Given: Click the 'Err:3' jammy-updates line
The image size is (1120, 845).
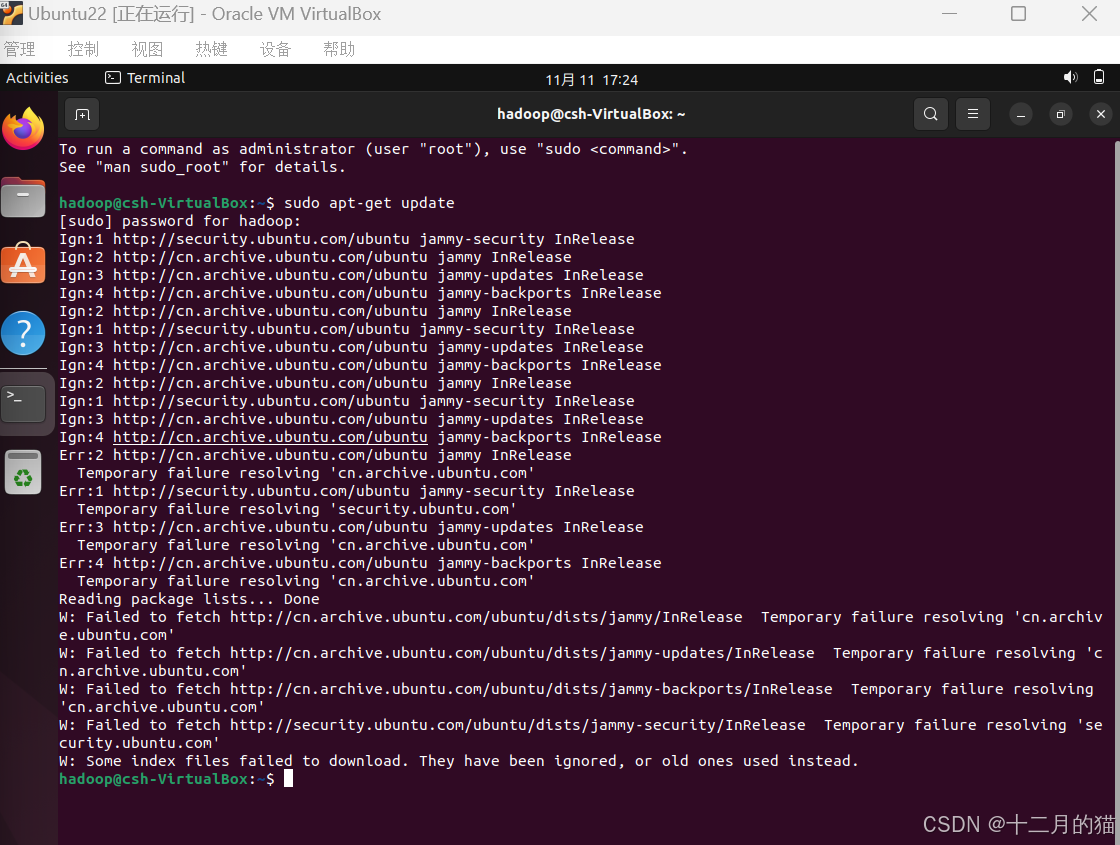Looking at the screenshot, I should [351, 526].
